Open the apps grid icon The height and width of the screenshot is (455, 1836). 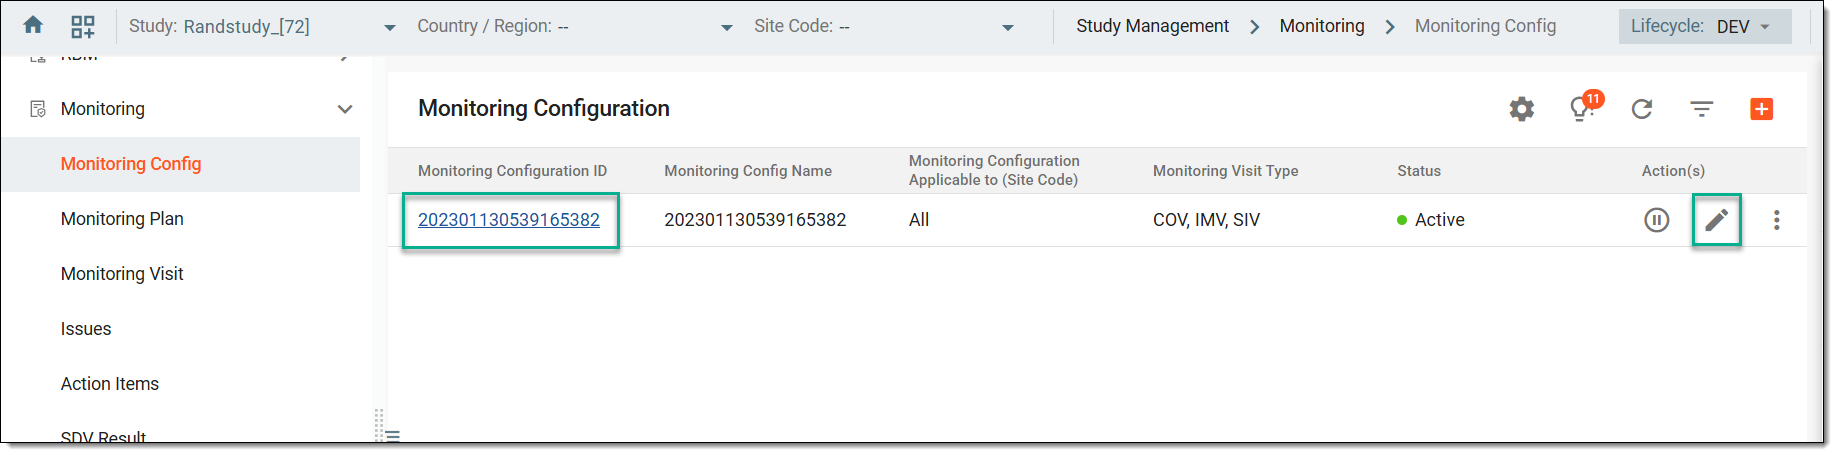click(x=83, y=26)
